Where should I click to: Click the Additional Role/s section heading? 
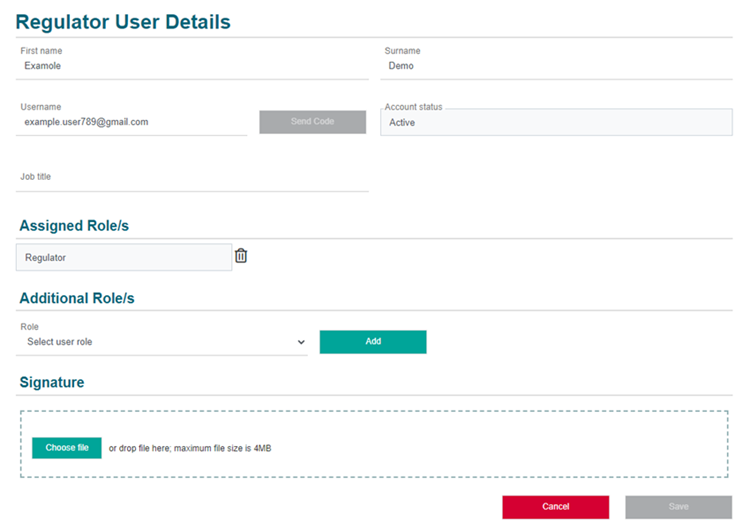pyautogui.click(x=77, y=298)
